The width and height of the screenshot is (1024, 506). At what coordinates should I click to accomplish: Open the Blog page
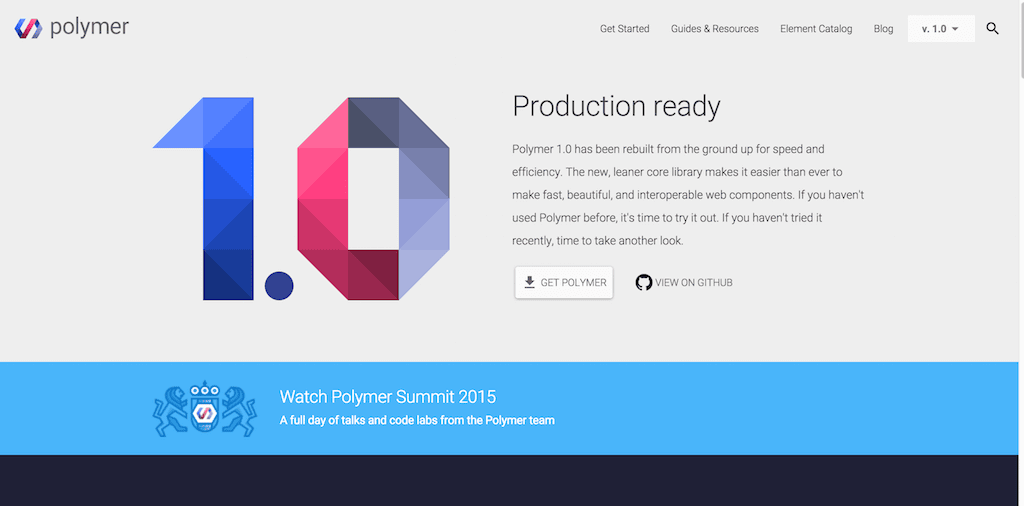(x=883, y=29)
